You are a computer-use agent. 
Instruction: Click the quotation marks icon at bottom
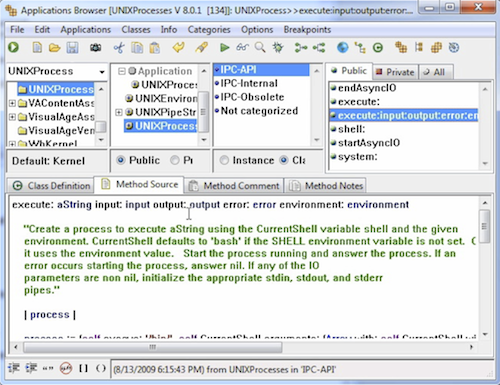(48, 369)
